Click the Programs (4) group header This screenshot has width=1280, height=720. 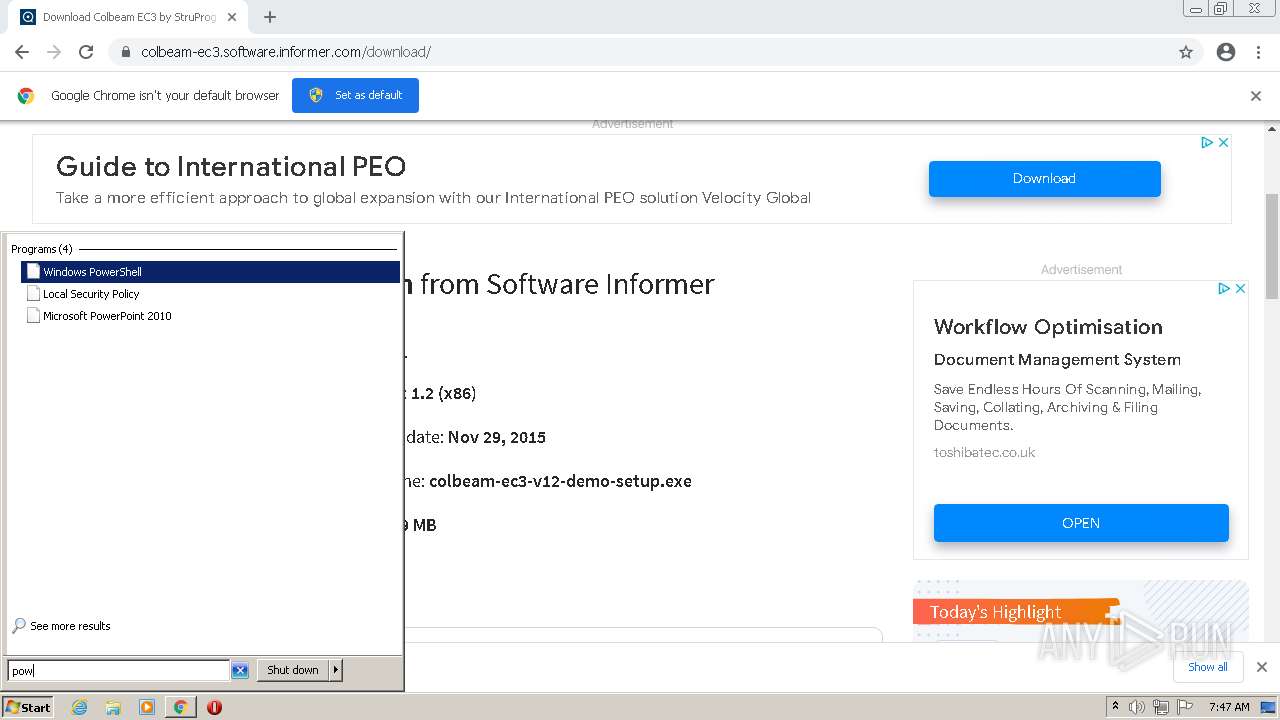pos(42,249)
